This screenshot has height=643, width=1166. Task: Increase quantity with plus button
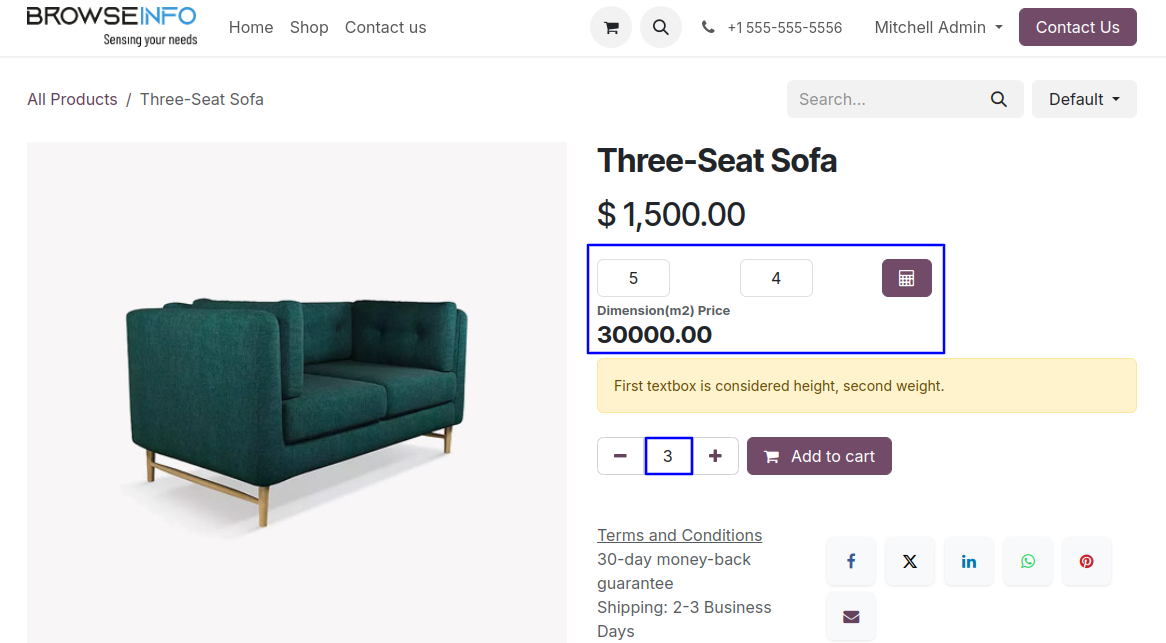coord(715,456)
